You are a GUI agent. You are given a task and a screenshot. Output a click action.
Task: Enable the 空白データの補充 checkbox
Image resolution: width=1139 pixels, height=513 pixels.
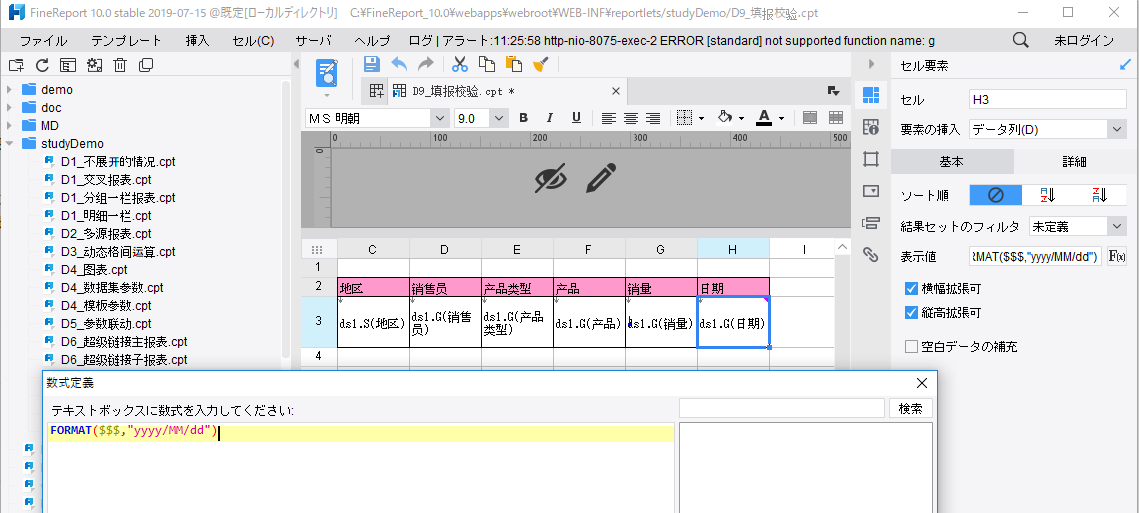(x=911, y=346)
